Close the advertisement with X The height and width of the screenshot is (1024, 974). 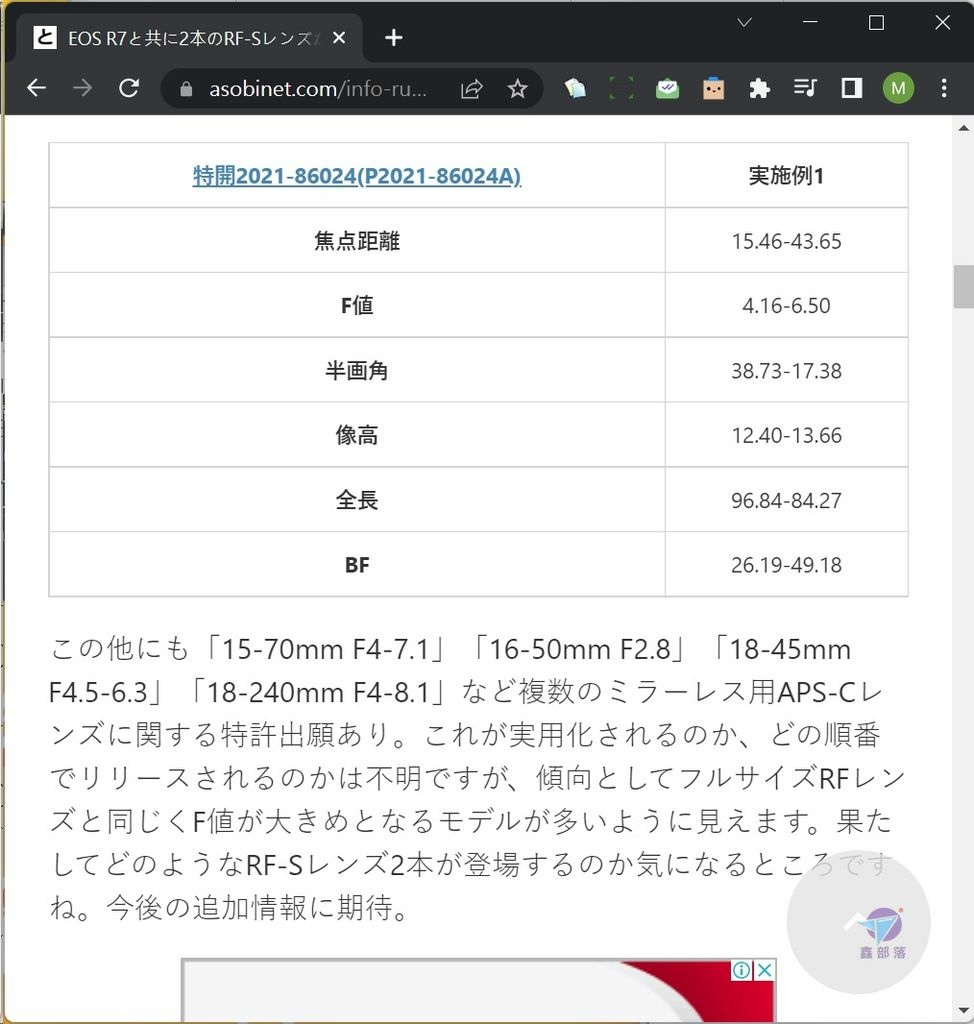tap(764, 970)
